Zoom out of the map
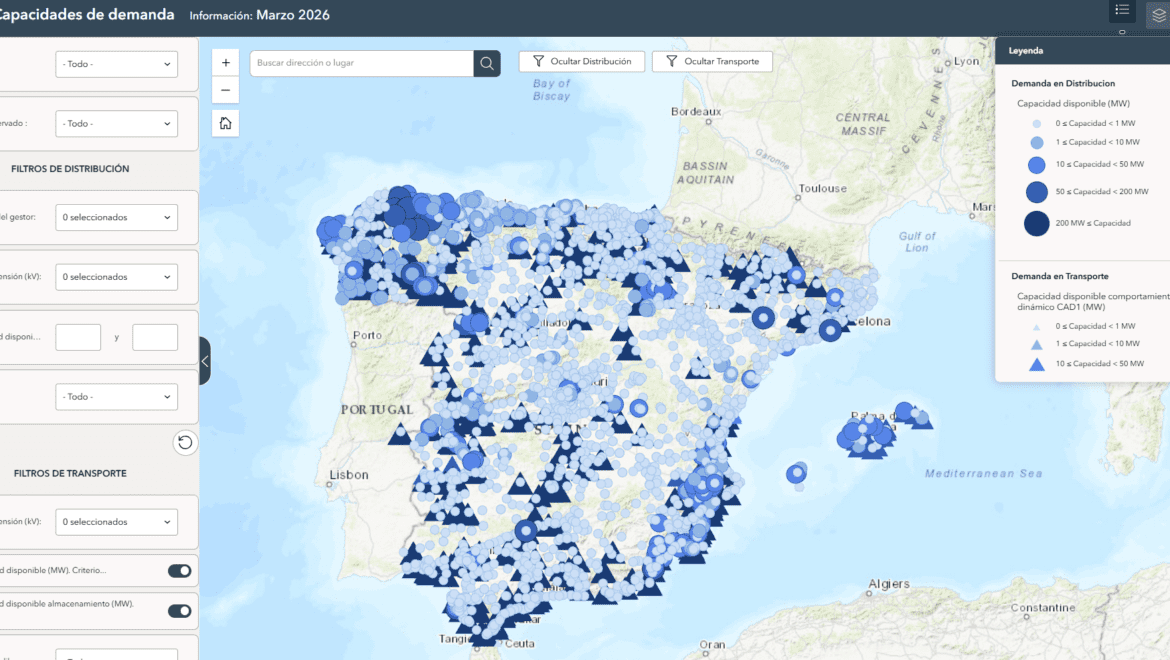This screenshot has height=660, width=1170. [x=225, y=90]
